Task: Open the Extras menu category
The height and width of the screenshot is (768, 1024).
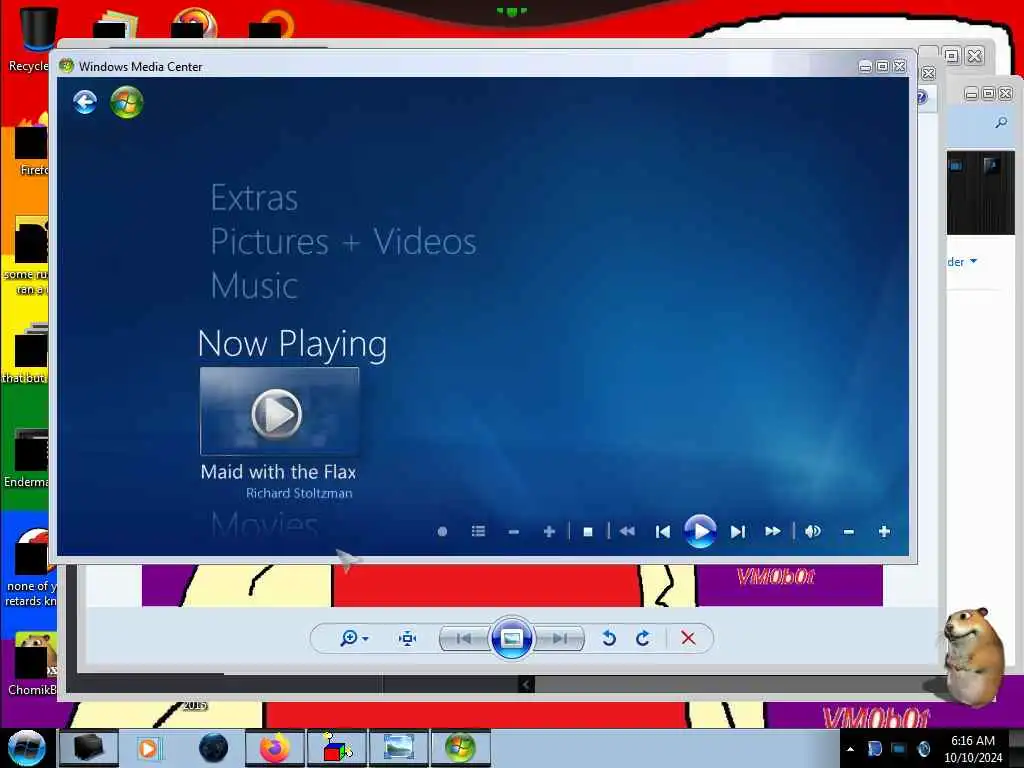Action: 254,197
